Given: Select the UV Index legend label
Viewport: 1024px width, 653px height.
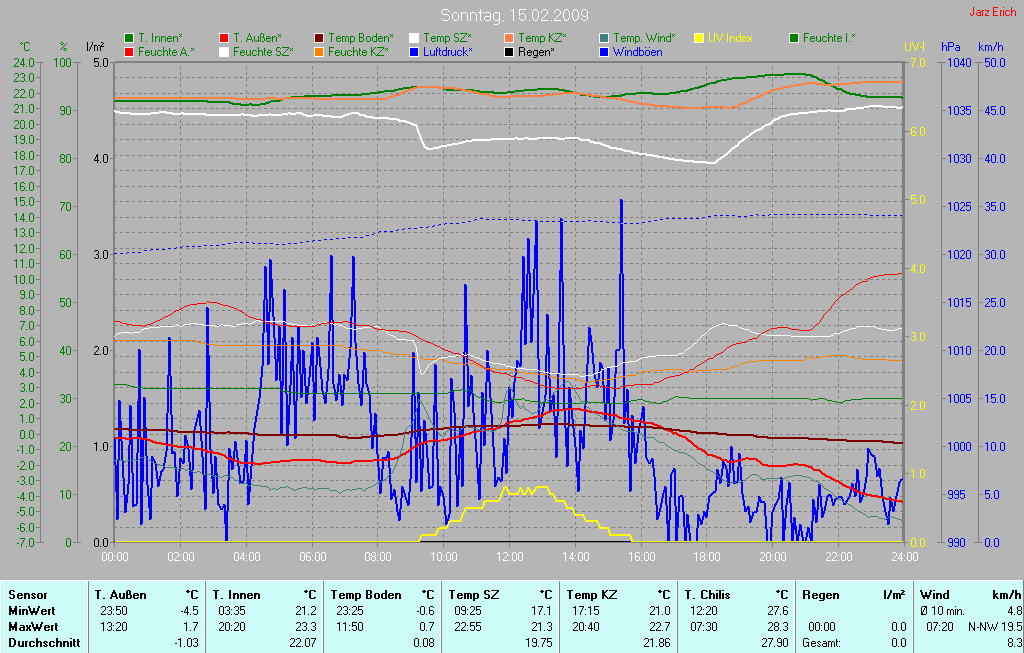Looking at the screenshot, I should [730, 39].
